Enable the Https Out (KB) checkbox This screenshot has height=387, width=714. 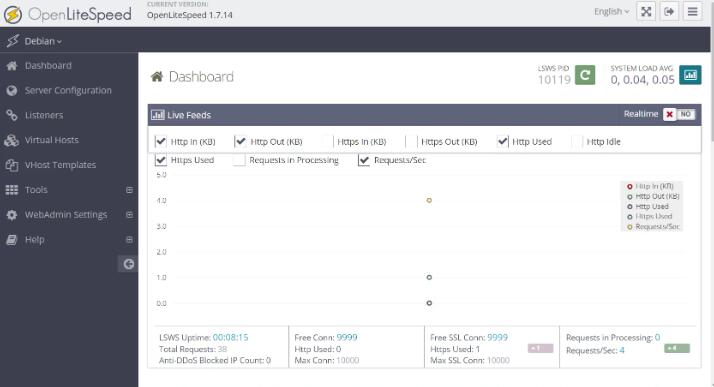pos(411,142)
